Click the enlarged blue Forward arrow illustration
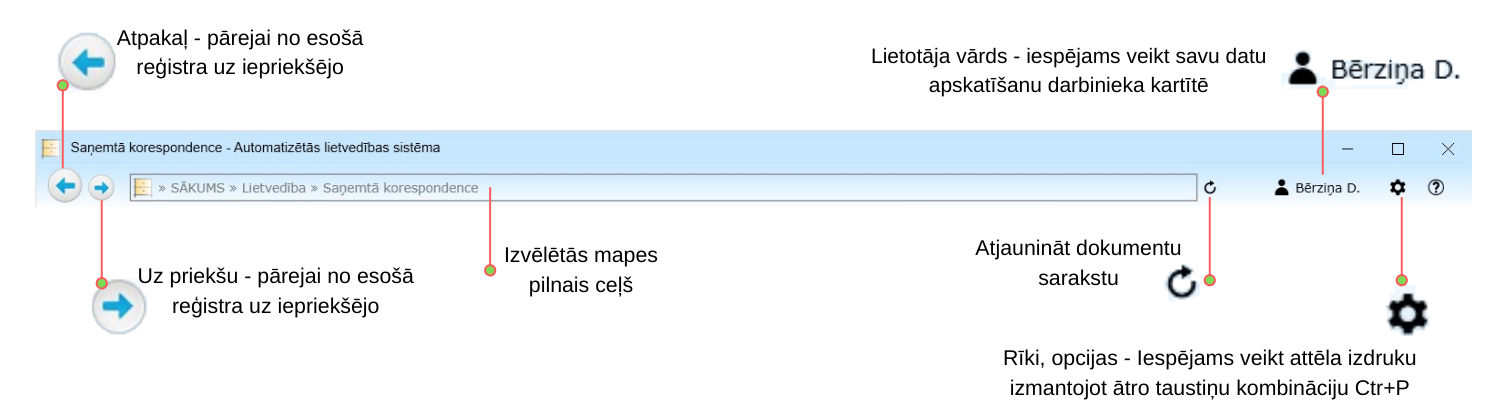Viewport: 1504px width, 420px height. coord(118,305)
